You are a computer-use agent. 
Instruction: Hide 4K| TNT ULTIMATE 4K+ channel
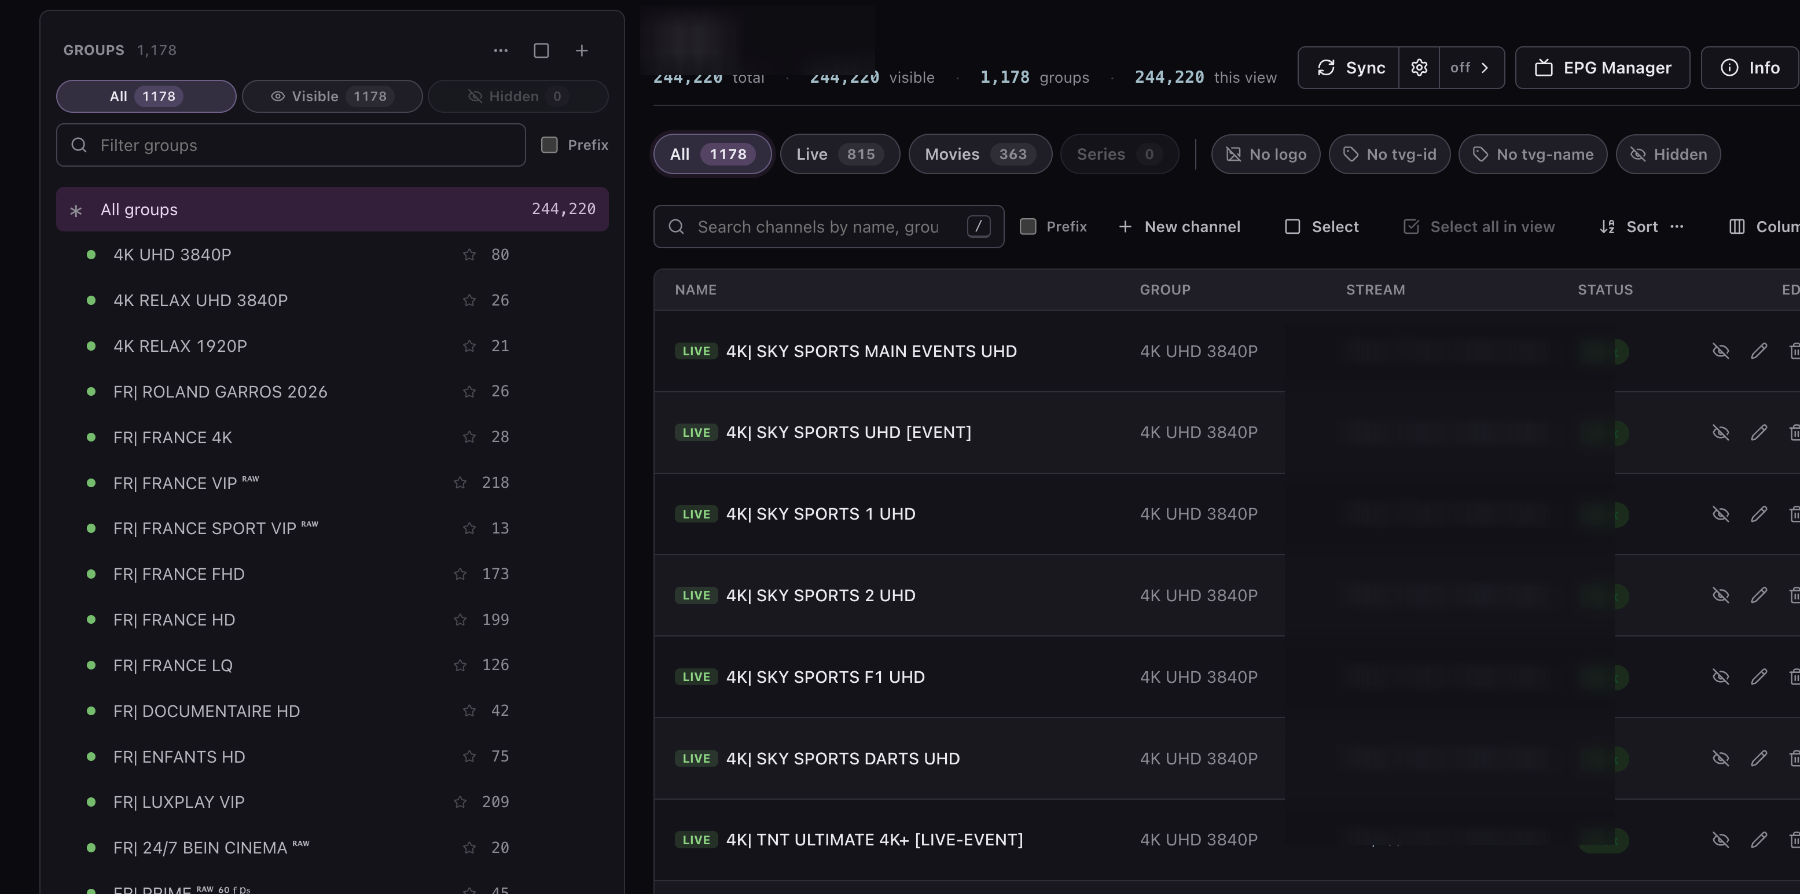tap(1721, 840)
